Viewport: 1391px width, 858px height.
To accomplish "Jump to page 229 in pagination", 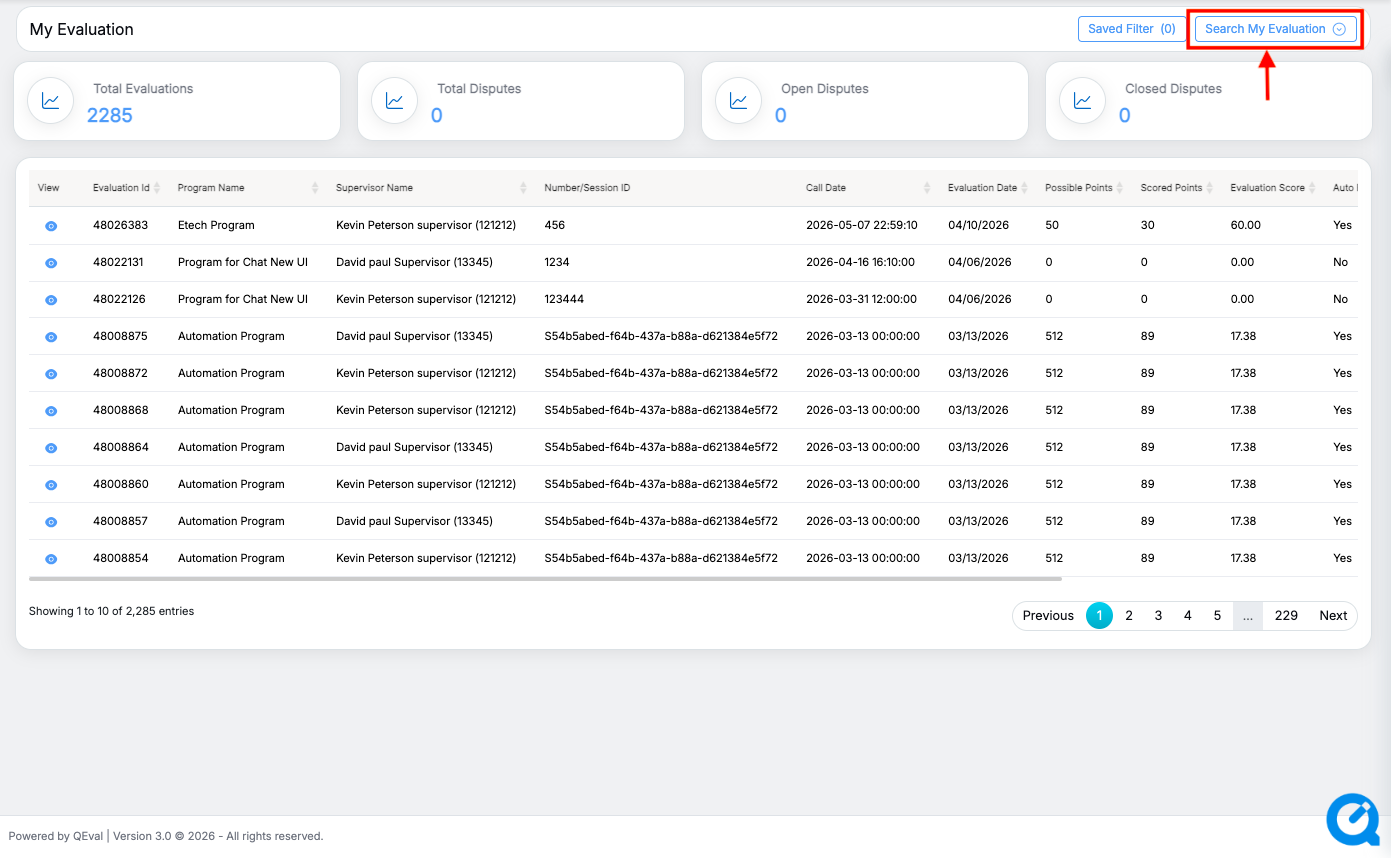I will click(1286, 616).
